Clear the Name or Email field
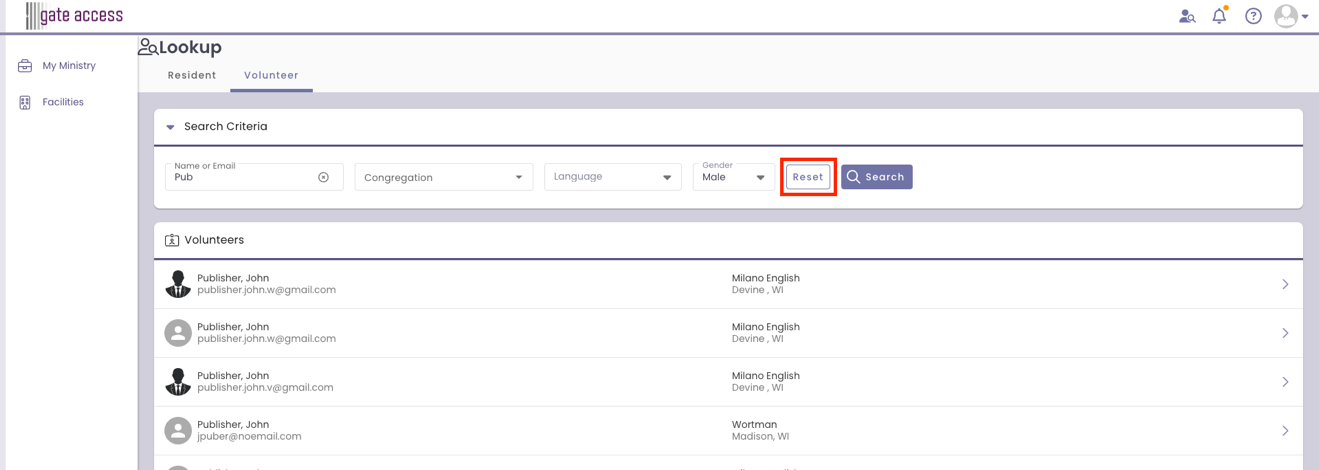1319x470 pixels. 323,177
